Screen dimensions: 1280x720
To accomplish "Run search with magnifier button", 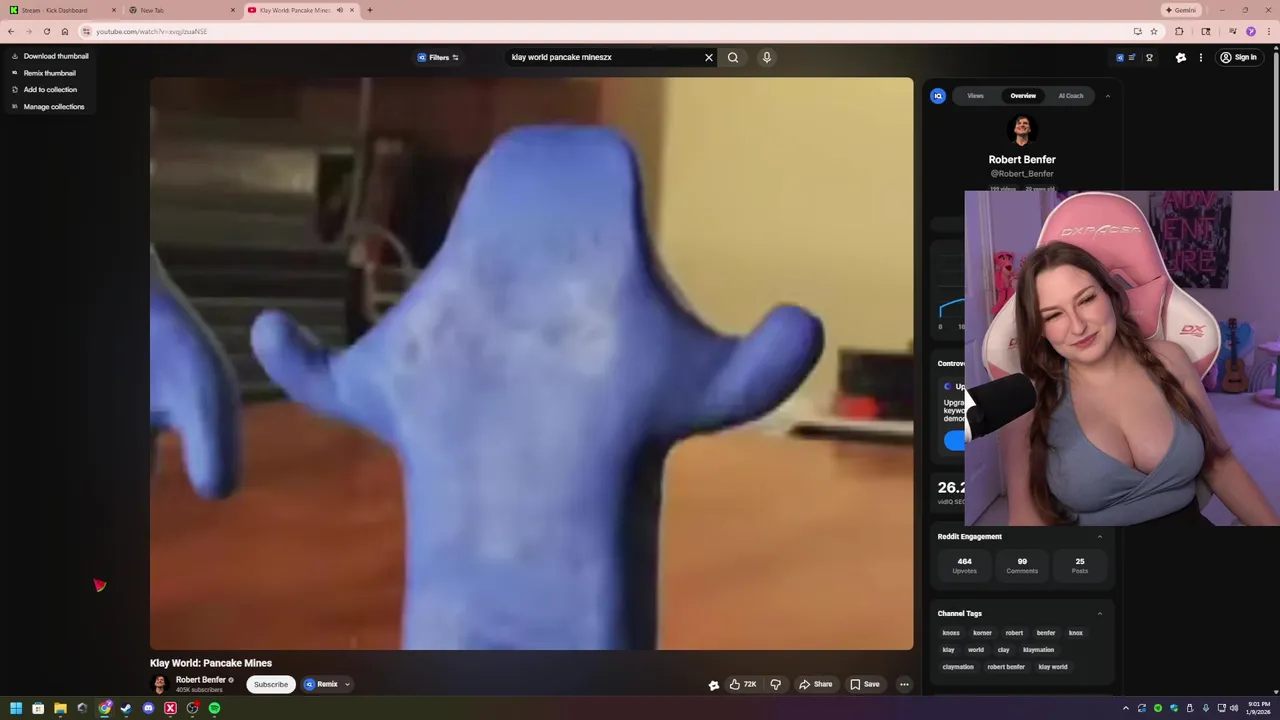I will coord(733,57).
